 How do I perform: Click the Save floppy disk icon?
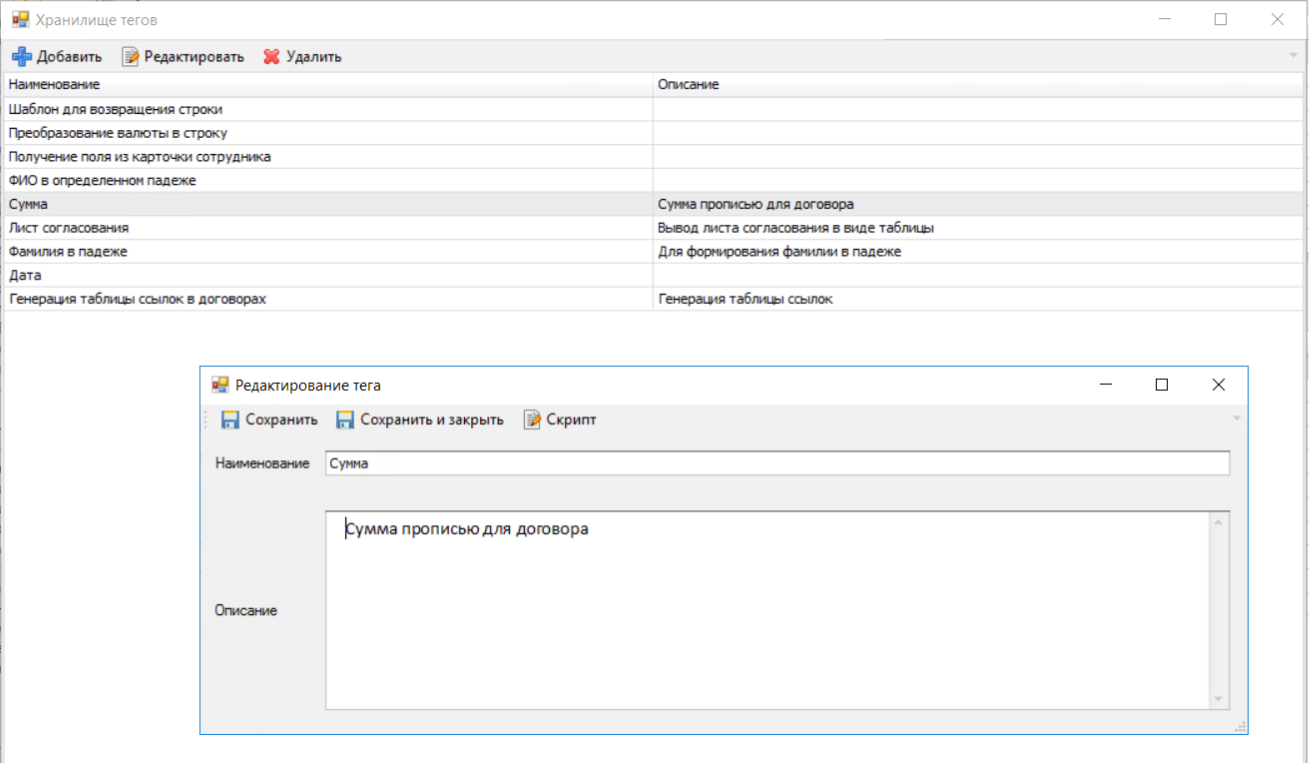click(230, 420)
